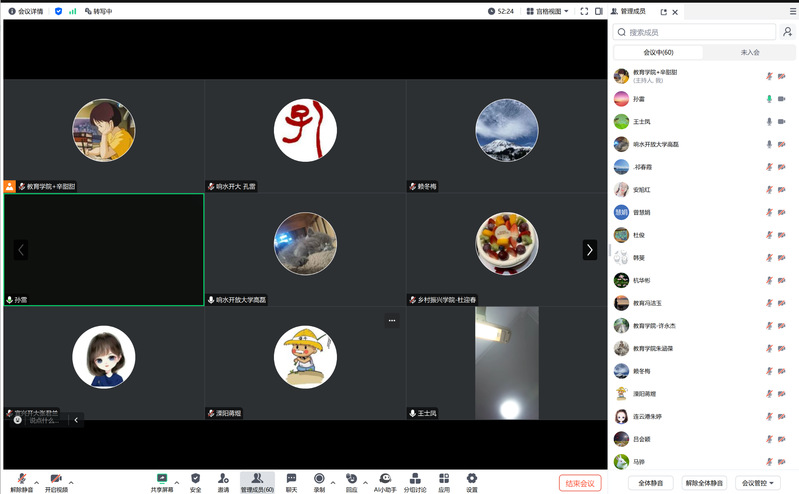Viewport: 799px width, 494px height.
Task: Click the Invite (邀请) icon
Action: (223, 482)
